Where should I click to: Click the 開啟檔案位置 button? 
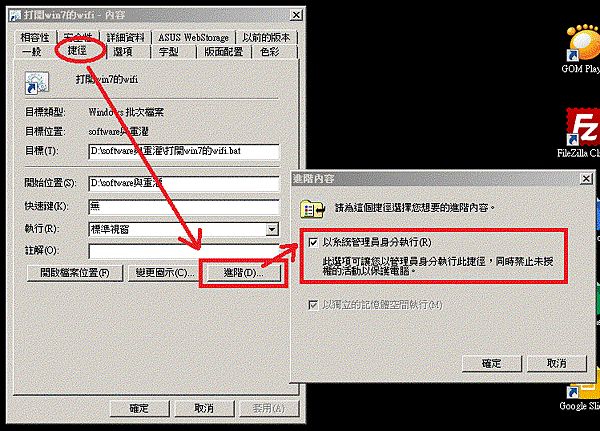pyautogui.click(x=75, y=273)
